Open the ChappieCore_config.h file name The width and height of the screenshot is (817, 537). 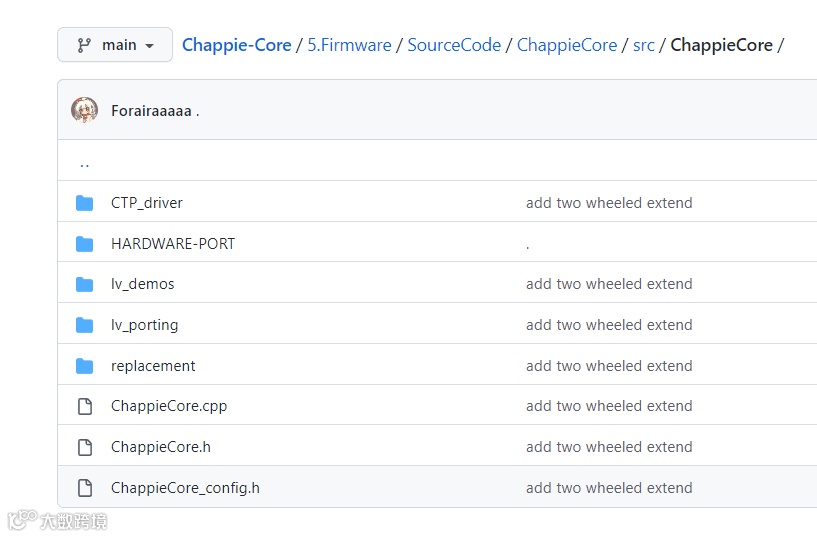(x=185, y=488)
